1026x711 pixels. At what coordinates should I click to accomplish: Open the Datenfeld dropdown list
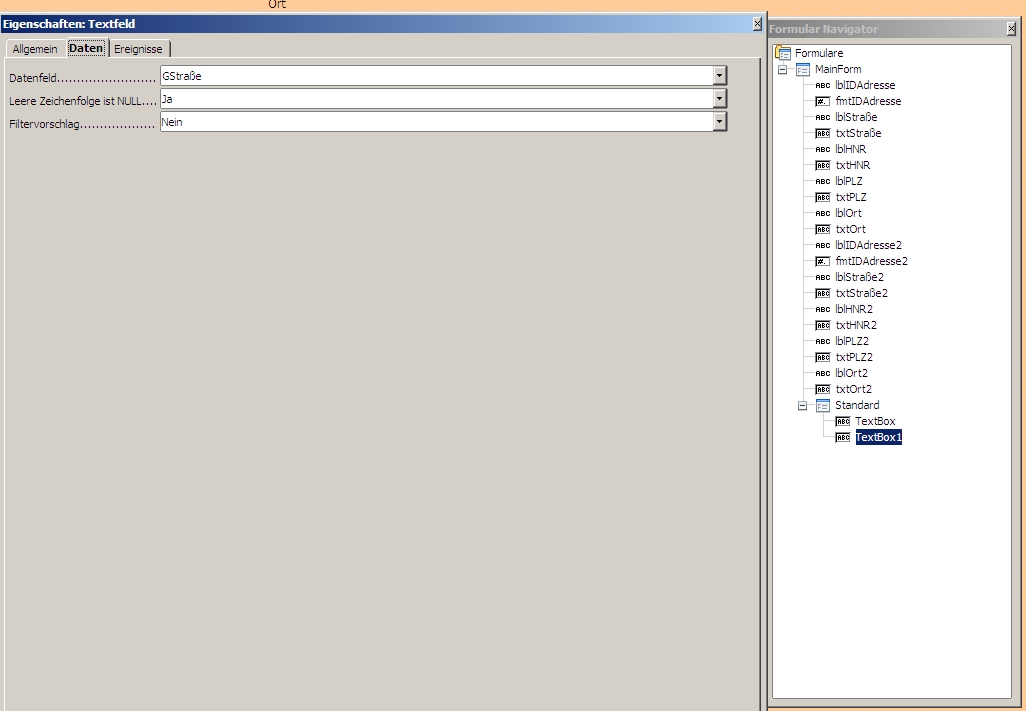pos(719,76)
